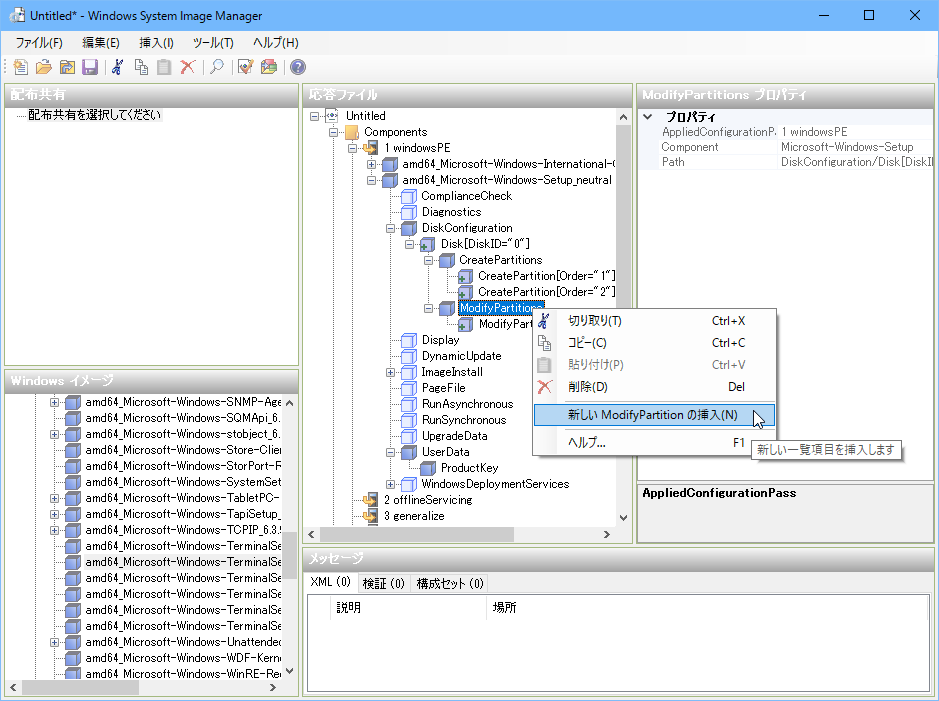Expand the amd64_Microsoft-Windows-TCPIP component
The height and width of the screenshot is (701, 939).
(x=54, y=530)
